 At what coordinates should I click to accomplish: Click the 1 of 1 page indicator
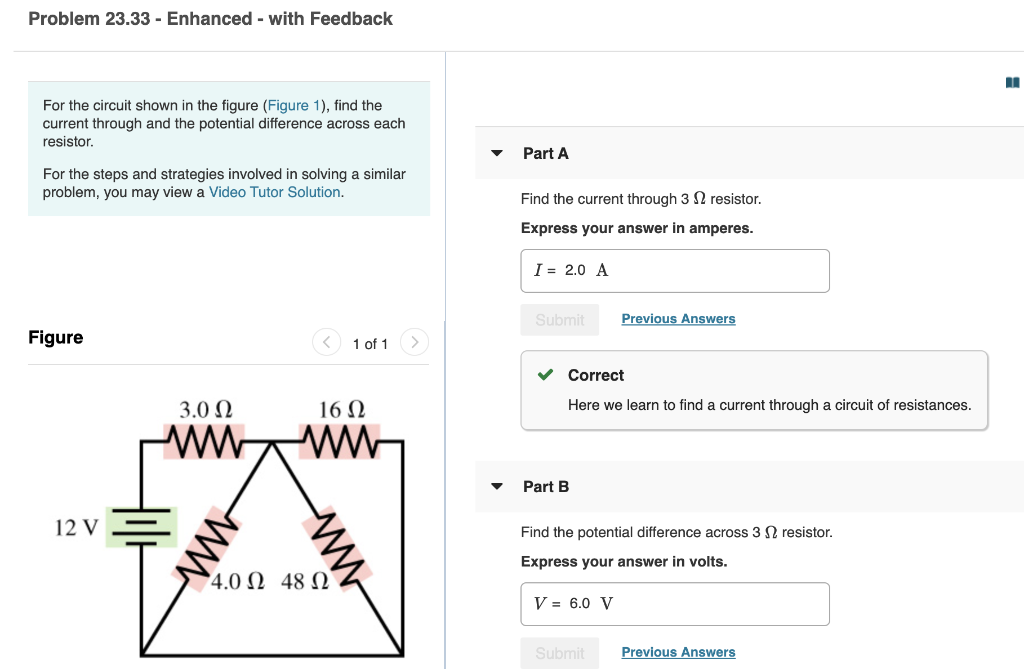370,343
